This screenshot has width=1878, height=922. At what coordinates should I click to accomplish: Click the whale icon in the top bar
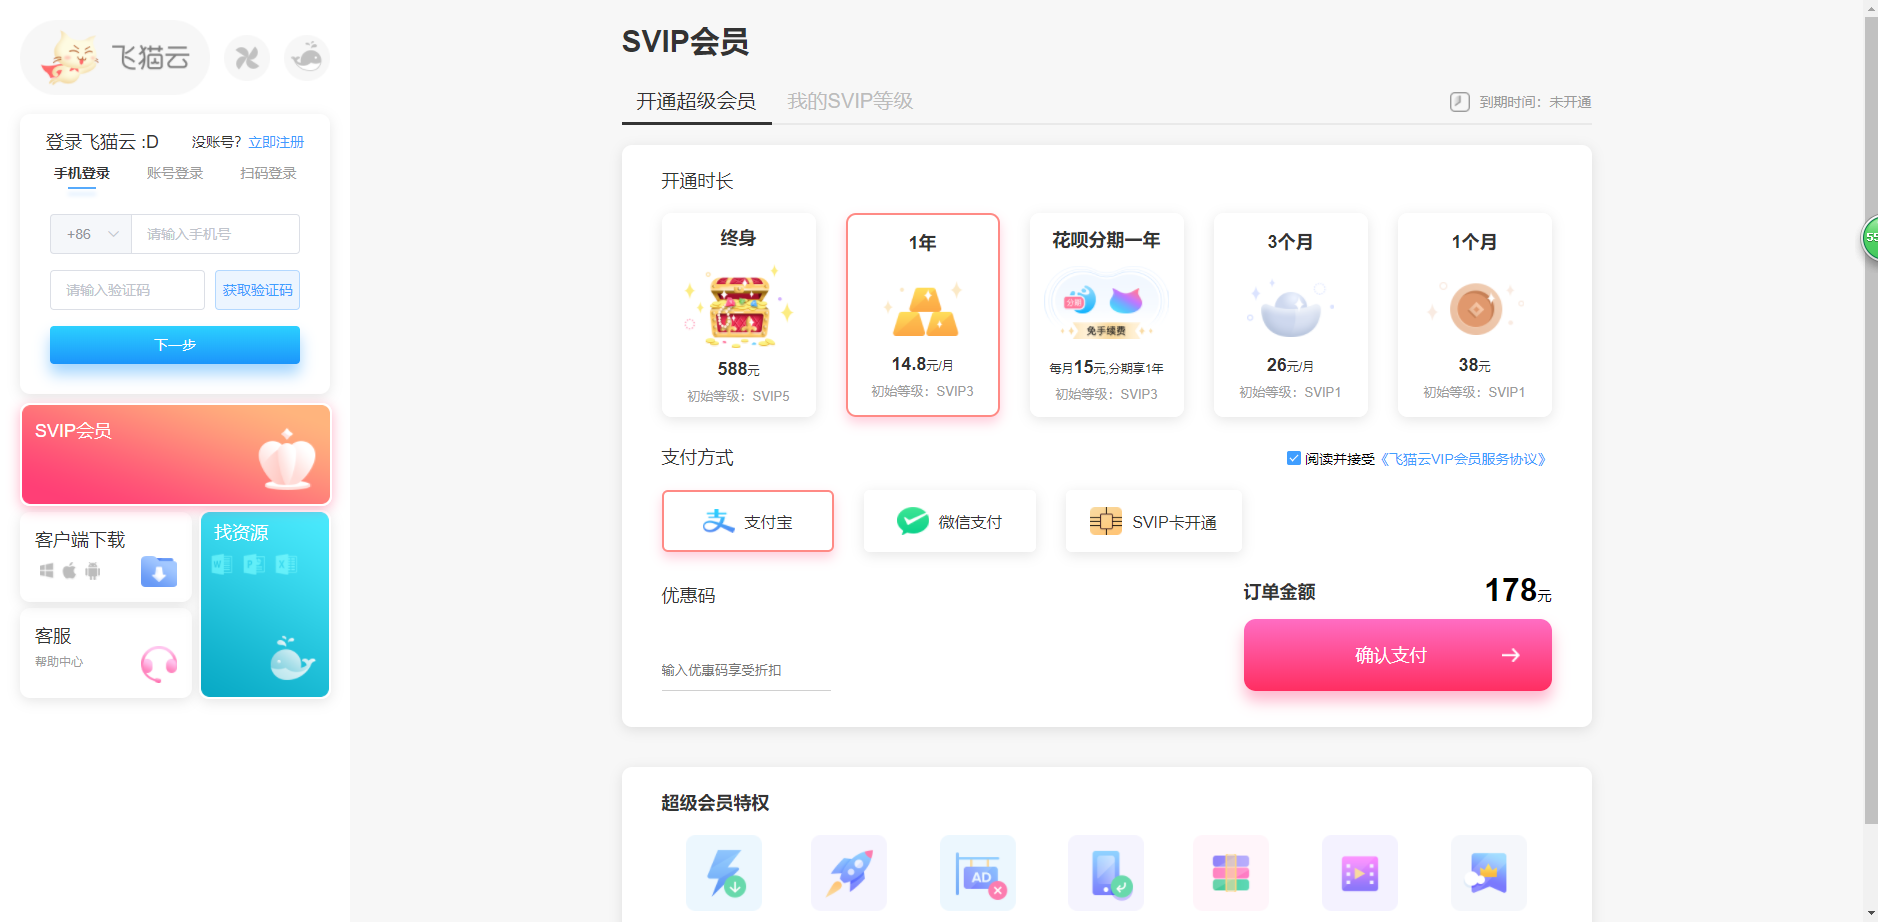[307, 57]
